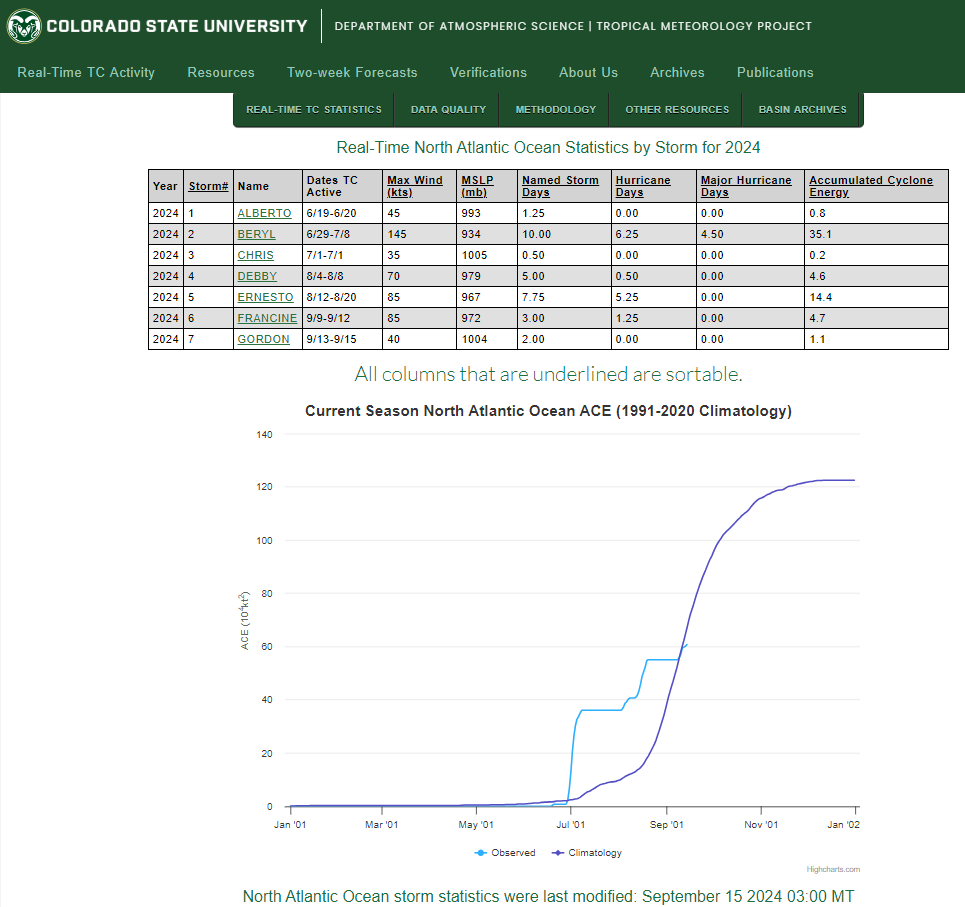Click Ernesto's dates 8/12-8/20

point(332,297)
